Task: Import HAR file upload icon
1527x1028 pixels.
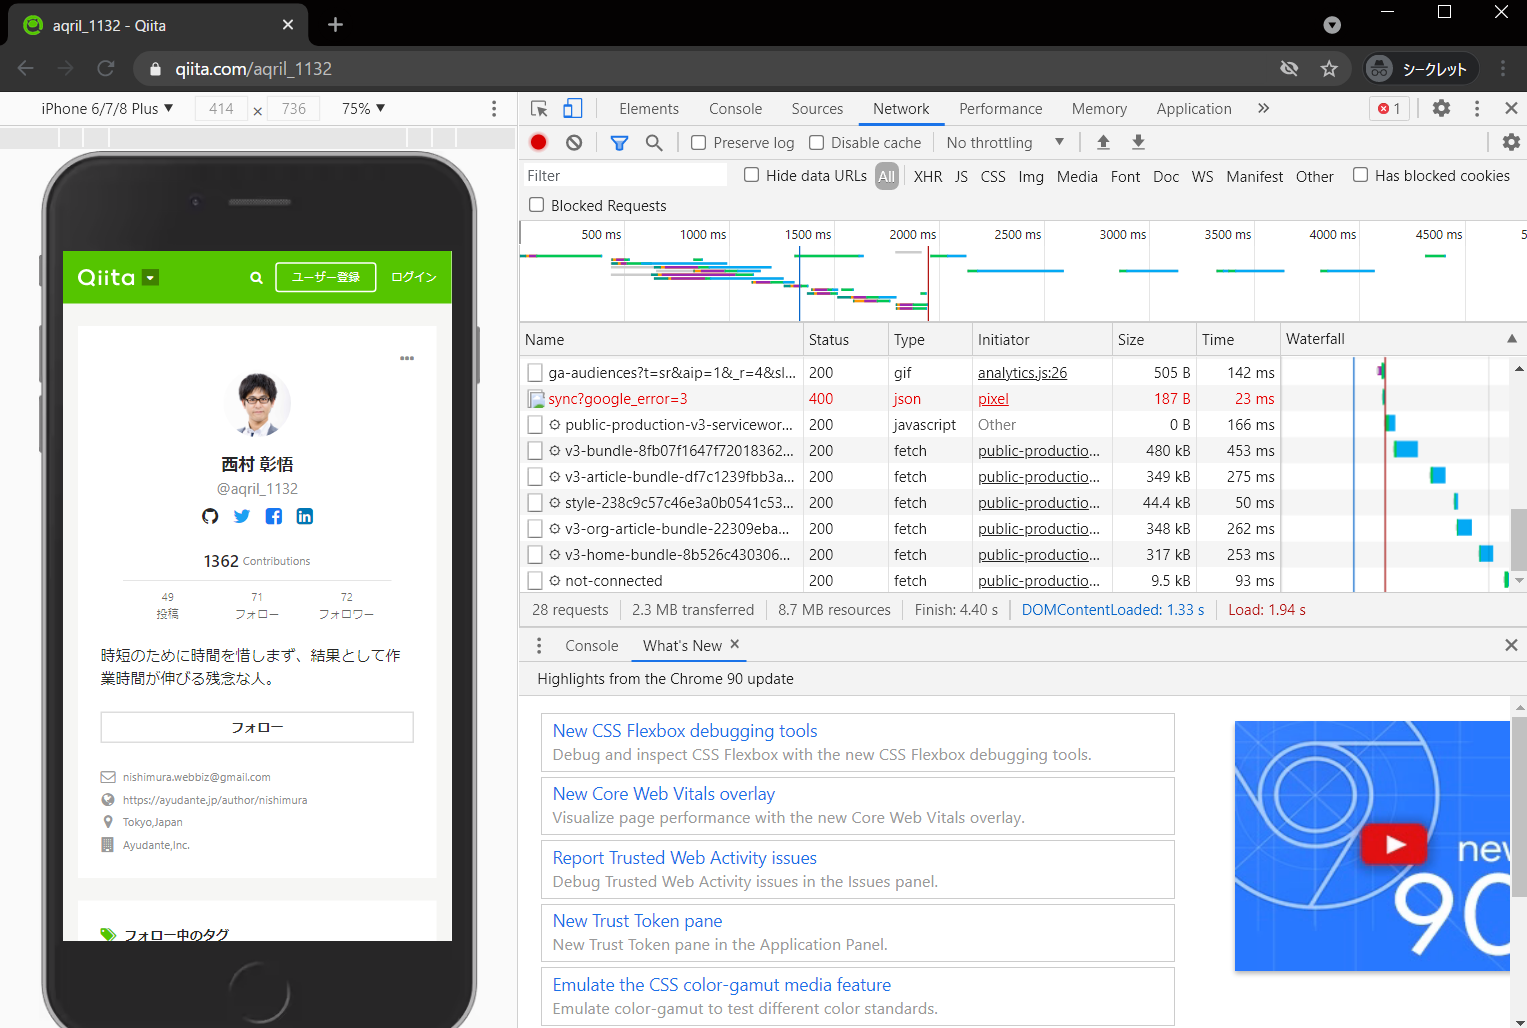Action: pos(1103,142)
